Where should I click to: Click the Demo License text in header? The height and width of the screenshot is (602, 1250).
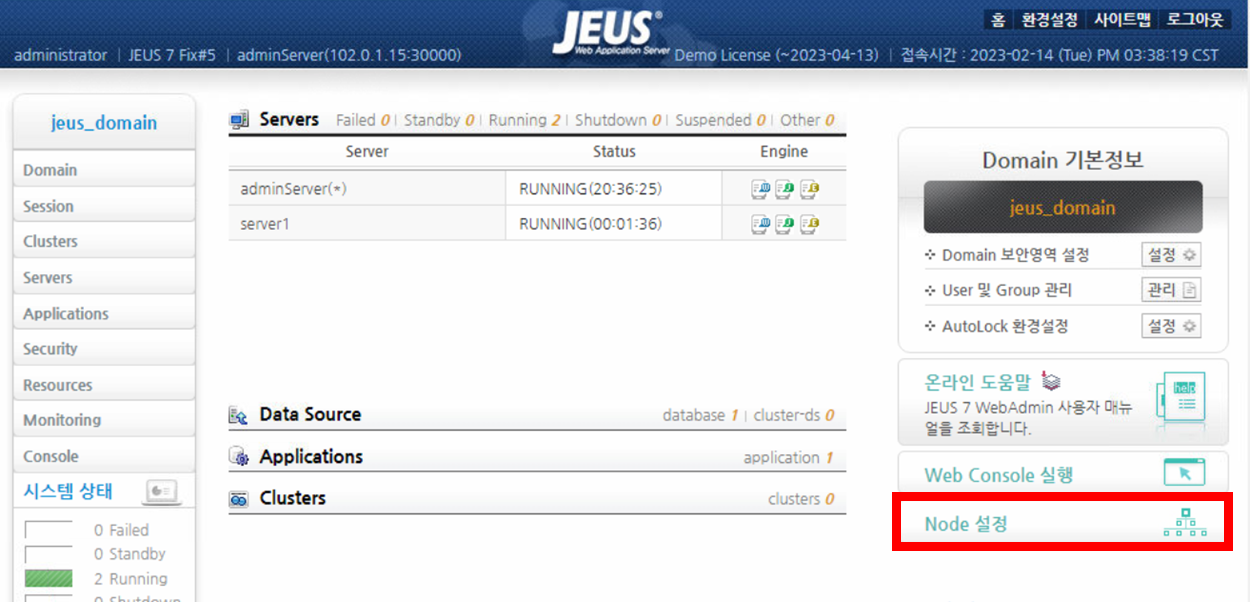click(777, 55)
